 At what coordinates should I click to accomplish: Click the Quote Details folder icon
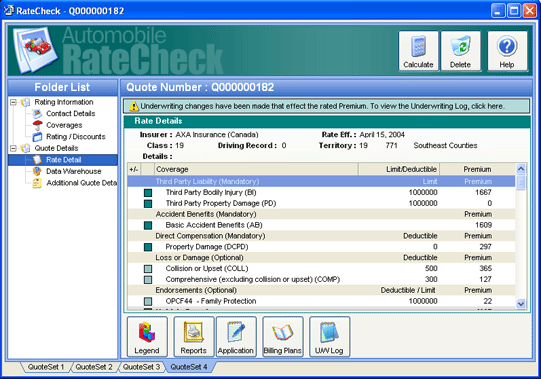click(25, 148)
